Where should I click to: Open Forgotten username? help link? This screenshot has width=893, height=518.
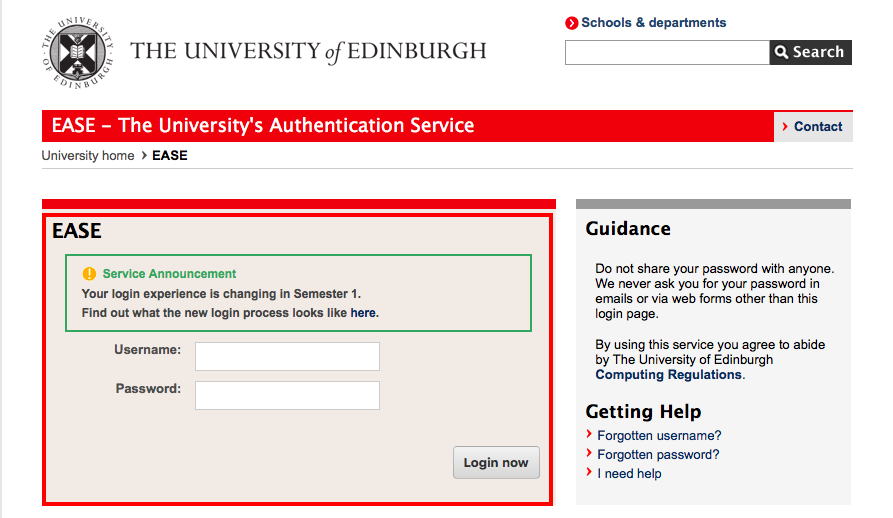click(659, 435)
